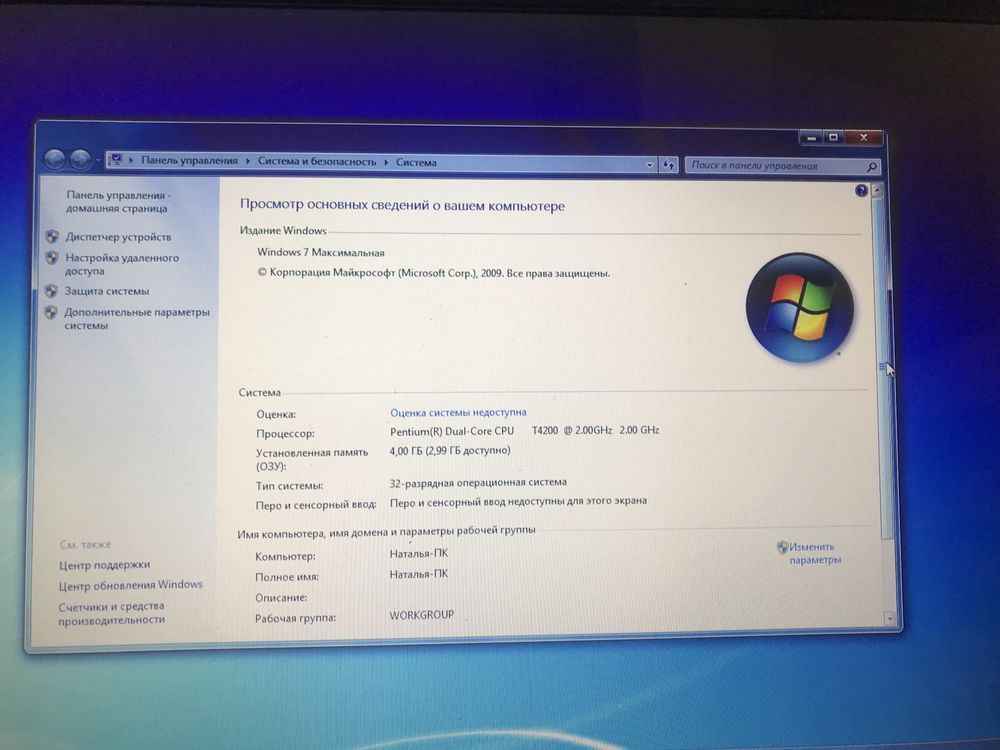Open 'Счетчики и средства производительности' link
The height and width of the screenshot is (750, 1000).
click(x=112, y=612)
